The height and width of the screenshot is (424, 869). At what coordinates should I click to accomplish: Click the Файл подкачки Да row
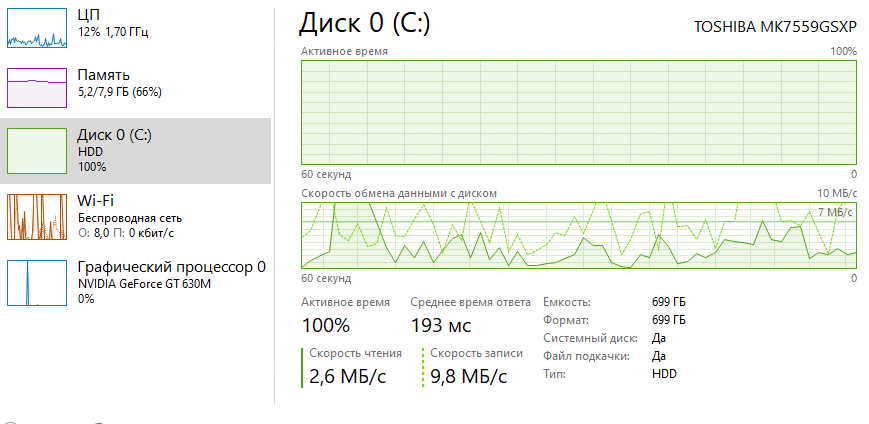[x=604, y=356]
